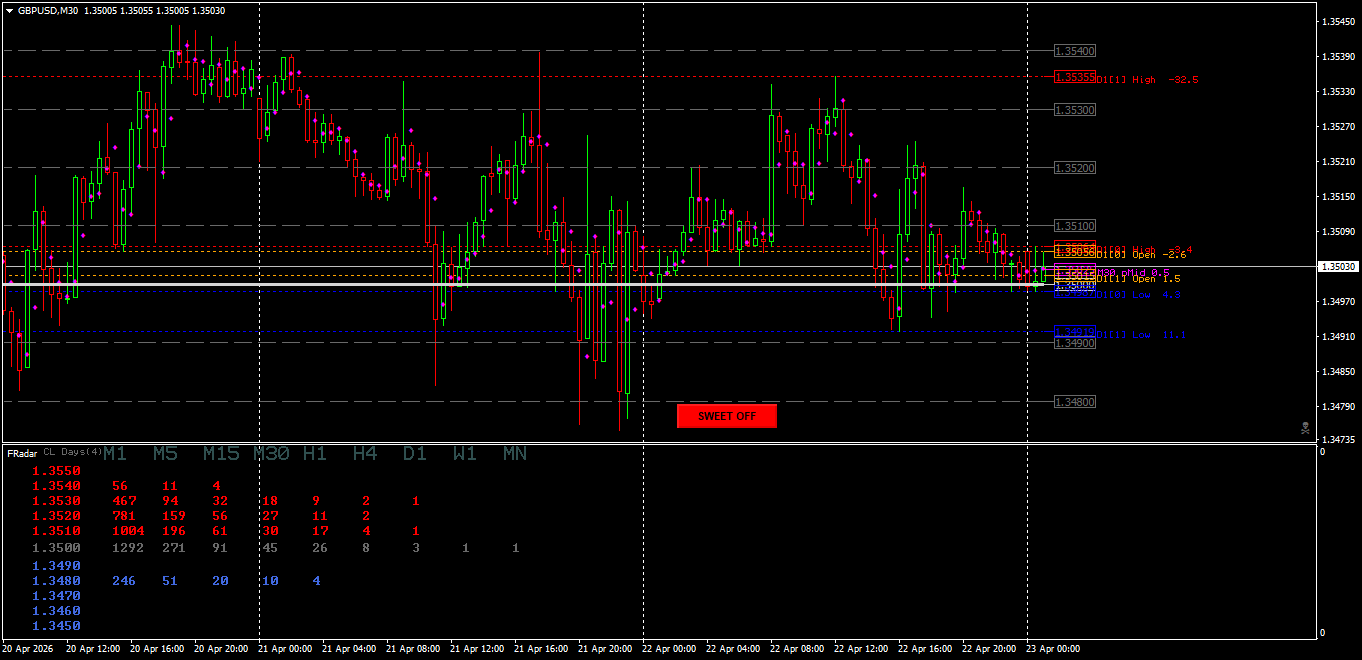This screenshot has width=1362, height=660.
Task: Click current price marker 1.35030 on scale
Action: [1338, 267]
